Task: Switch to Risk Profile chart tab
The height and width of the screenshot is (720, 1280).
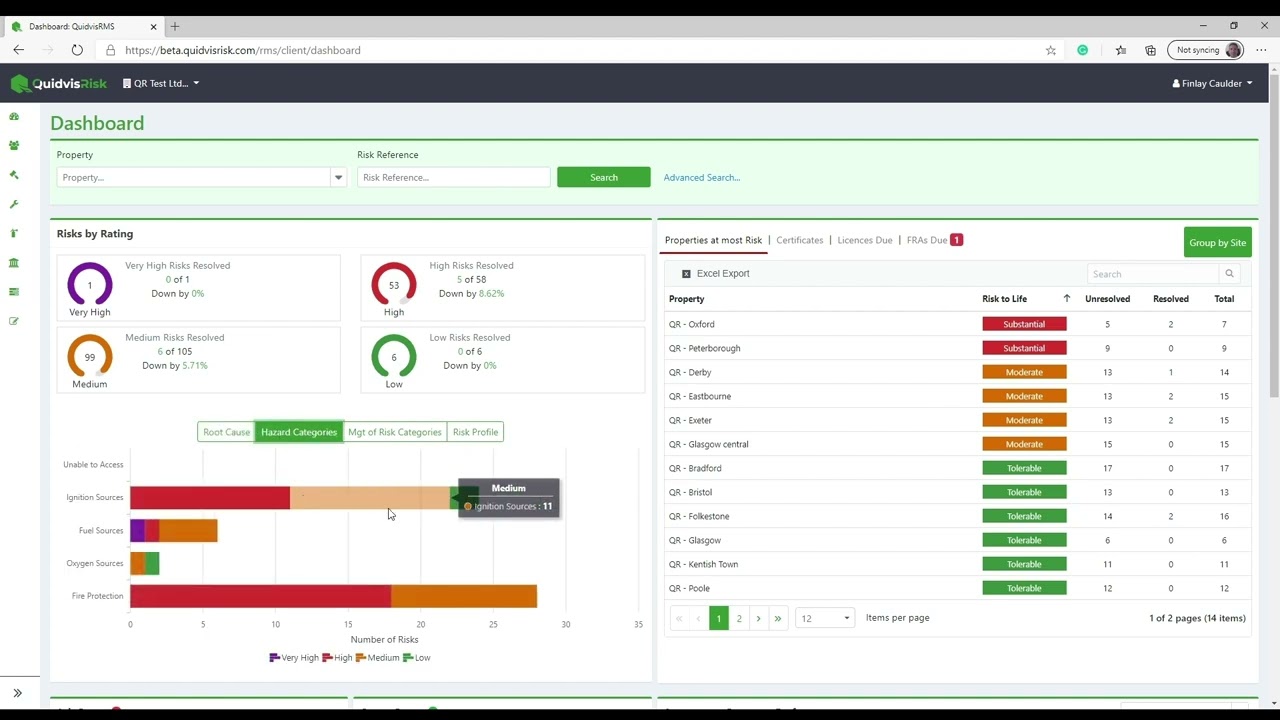Action: click(x=475, y=432)
